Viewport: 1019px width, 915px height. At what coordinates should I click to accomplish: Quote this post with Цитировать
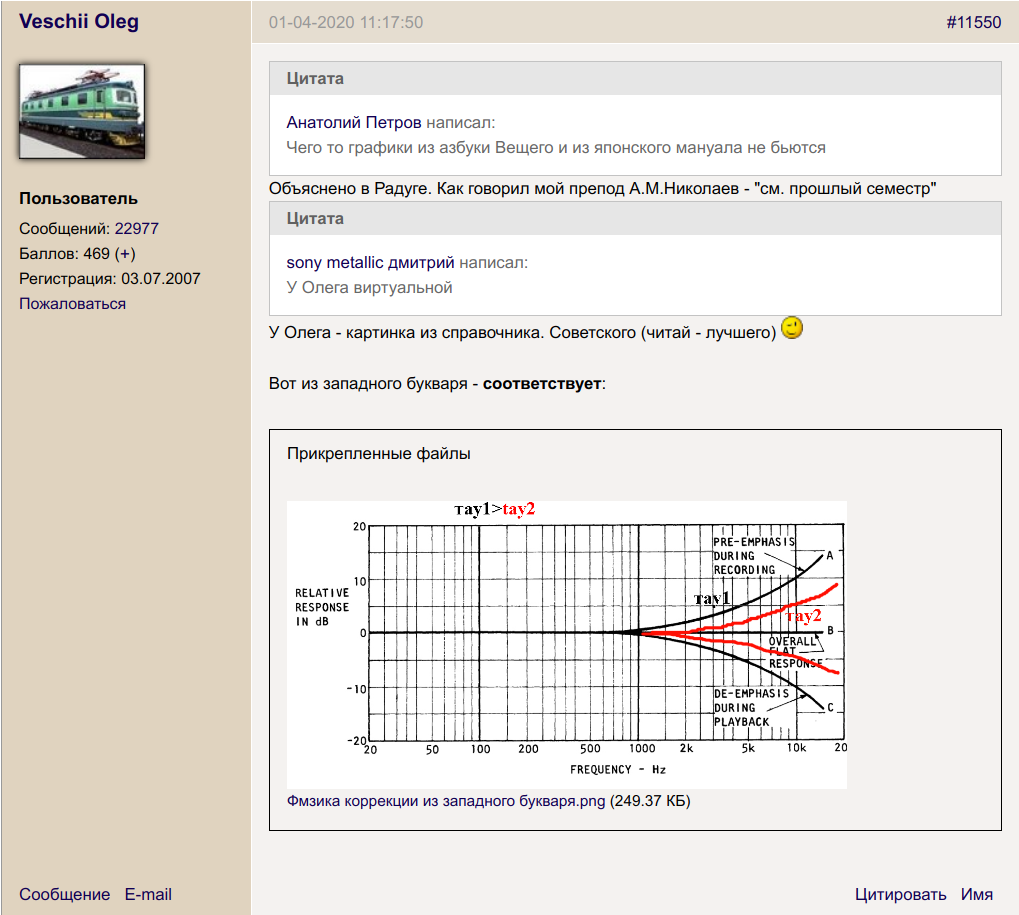click(x=900, y=894)
